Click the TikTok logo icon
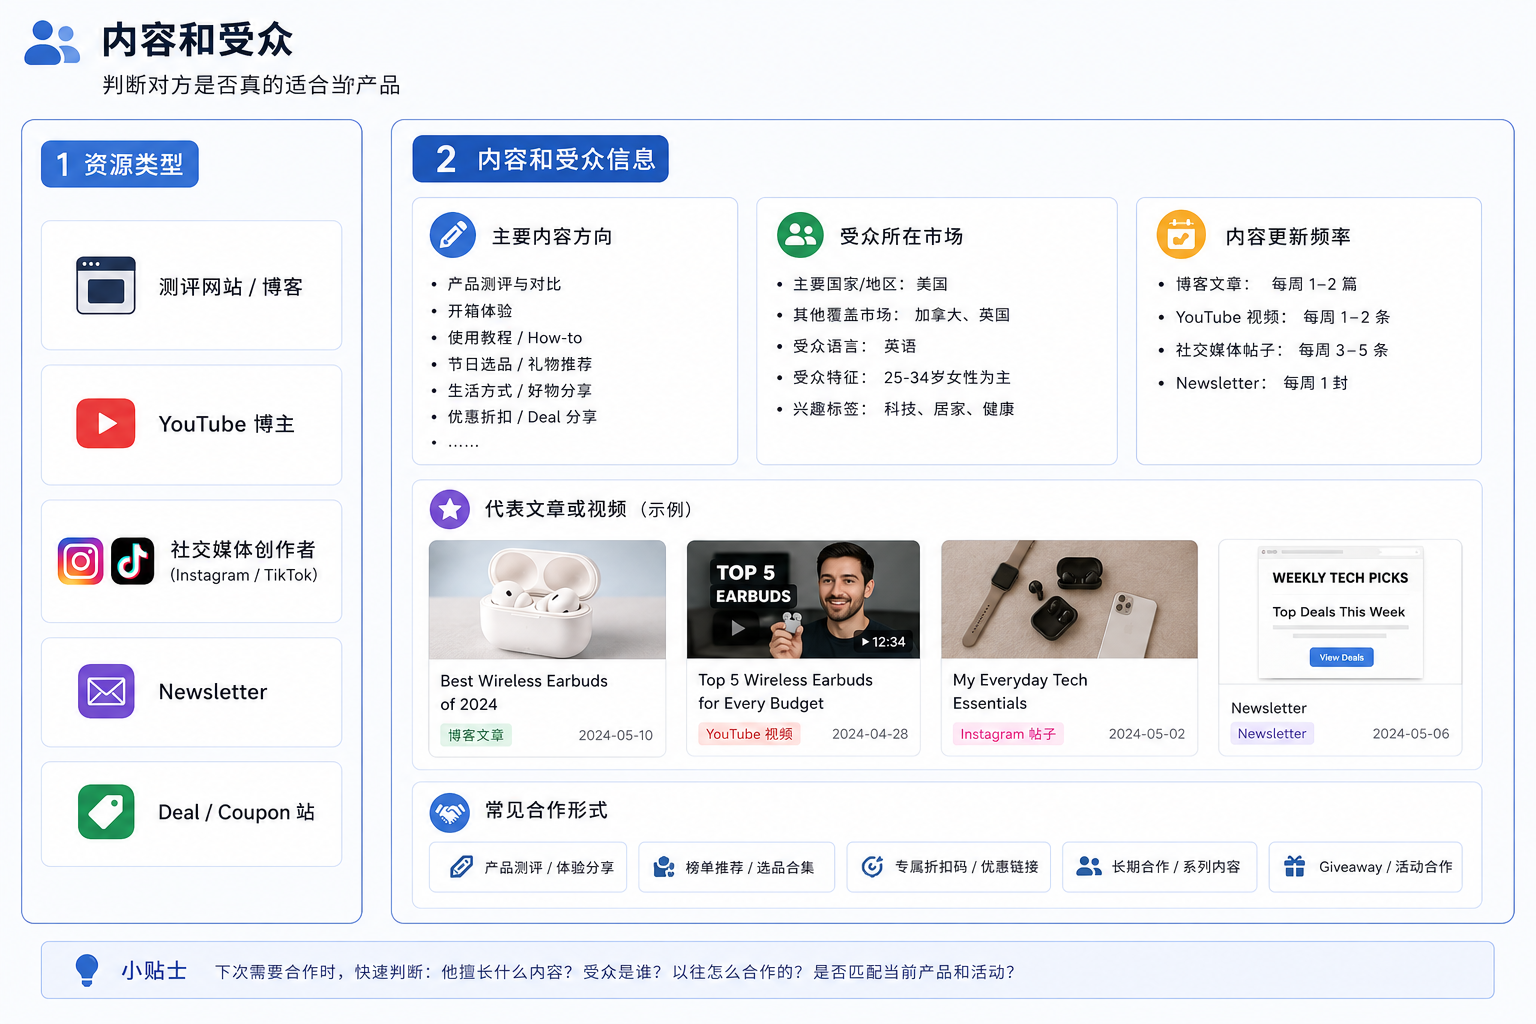1536x1024 pixels. click(x=133, y=561)
